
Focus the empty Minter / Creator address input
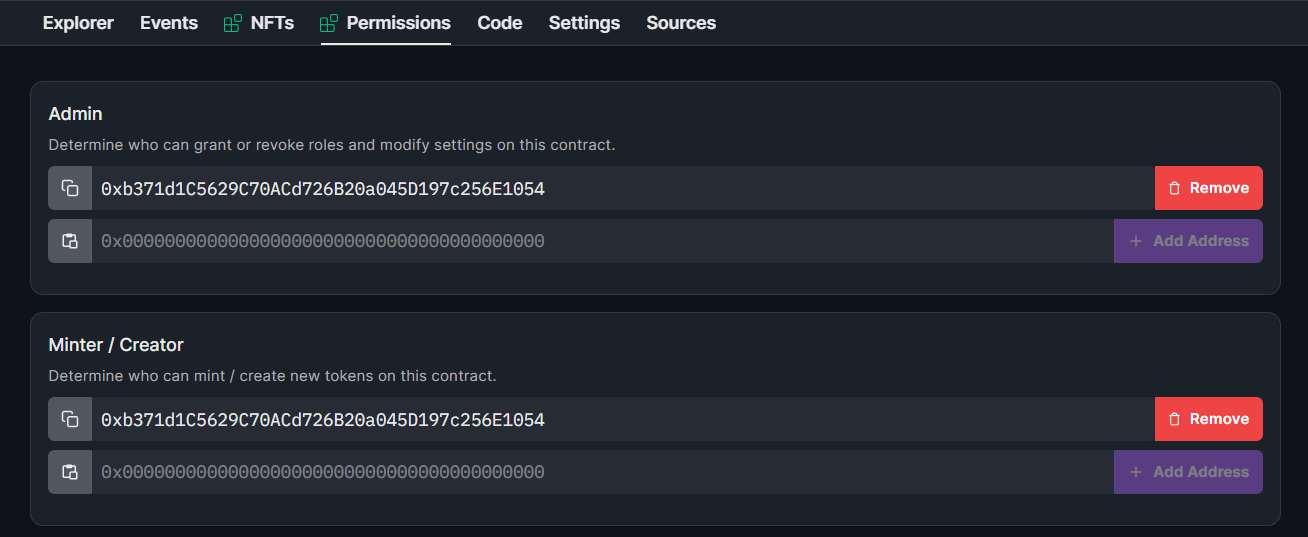pyautogui.click(x=600, y=472)
